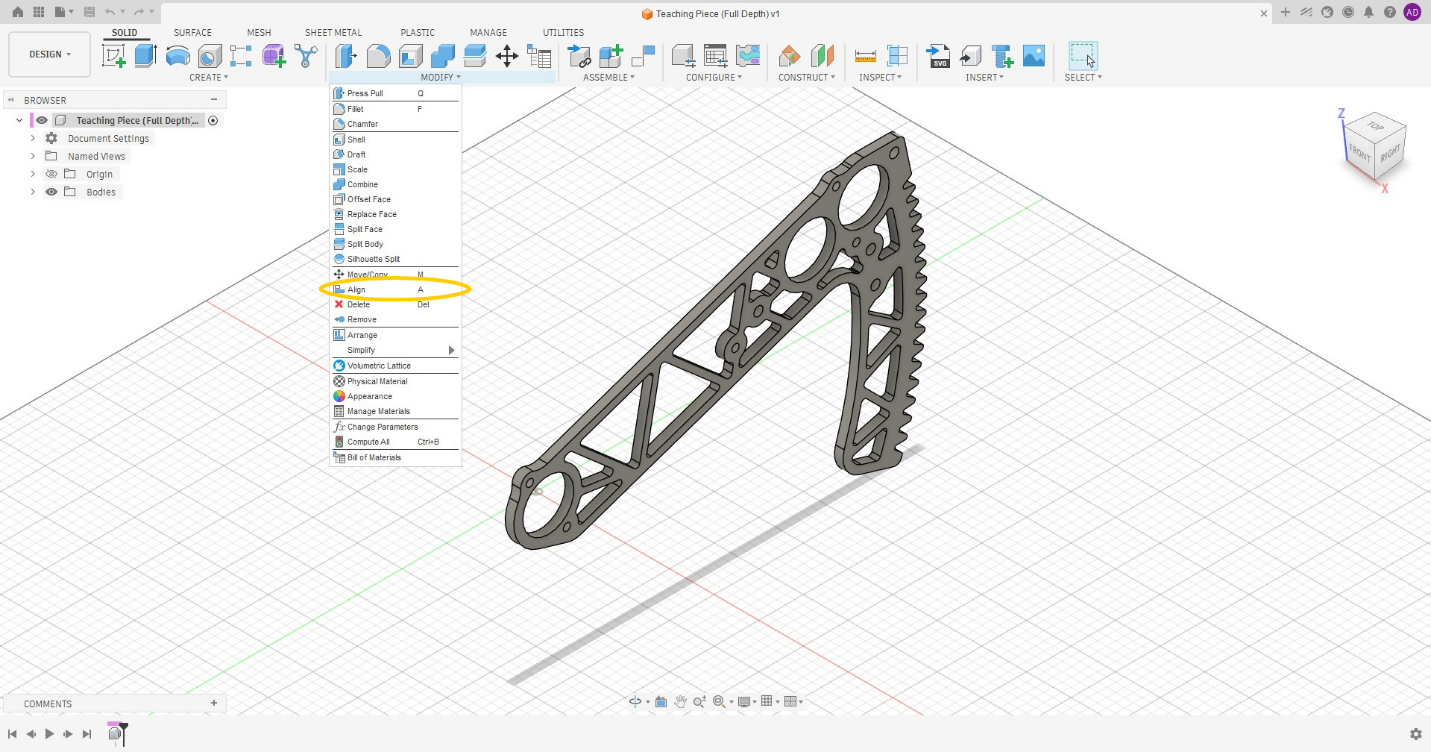1431x752 pixels.
Task: Select the Hole tool icon
Action: (x=210, y=55)
